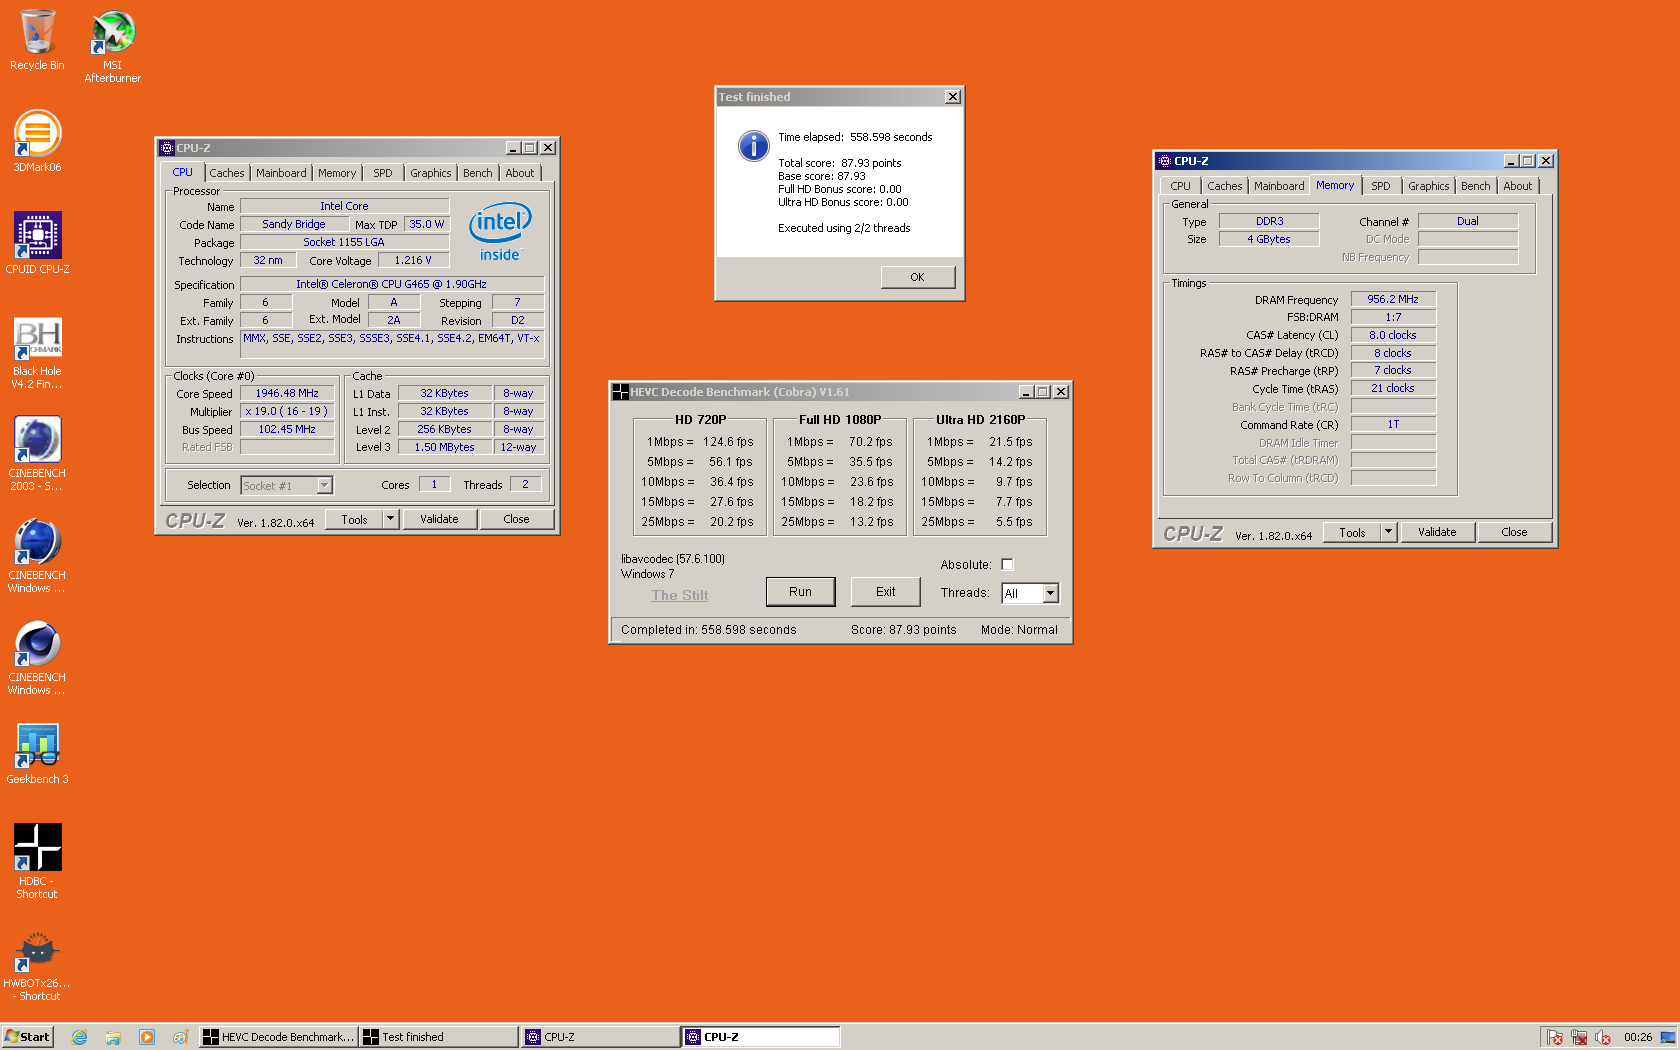Click the right CPU-Z title bar icon

coord(1164,161)
